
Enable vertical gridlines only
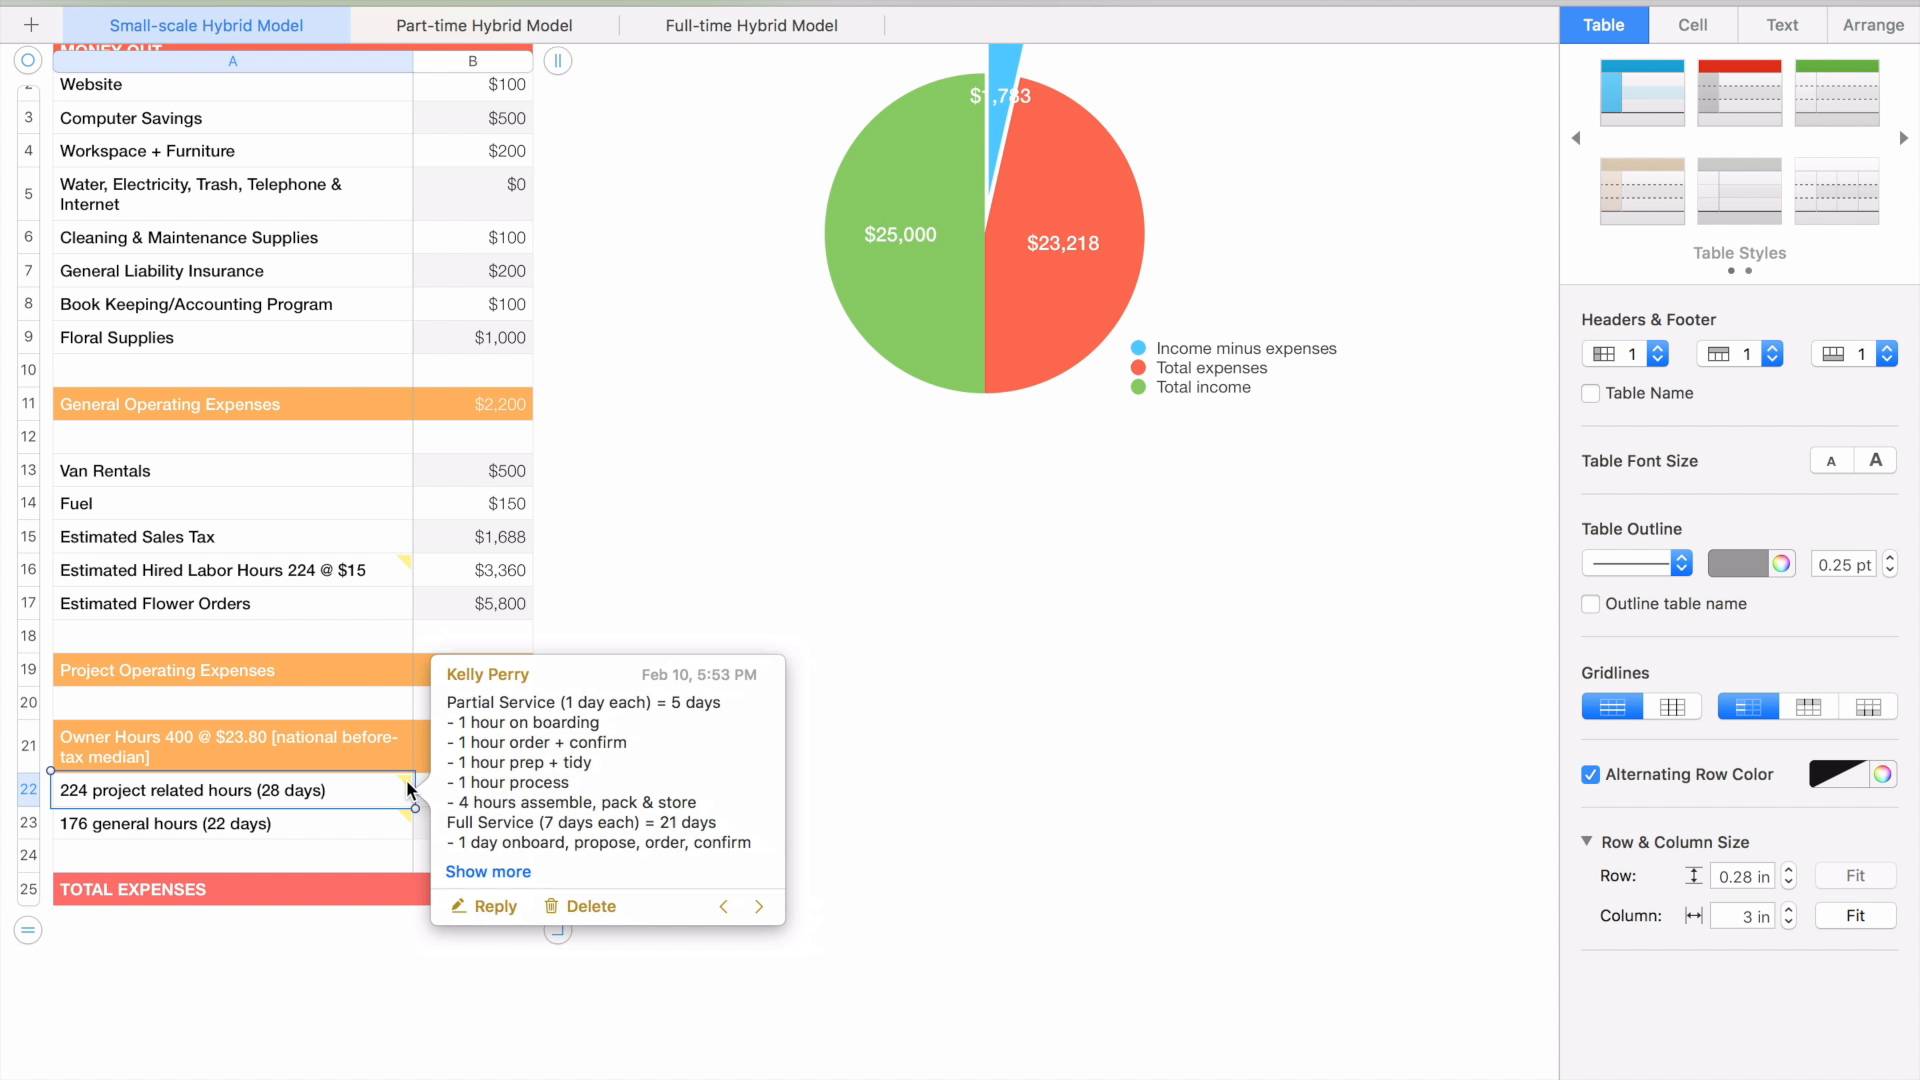[x=1672, y=705]
